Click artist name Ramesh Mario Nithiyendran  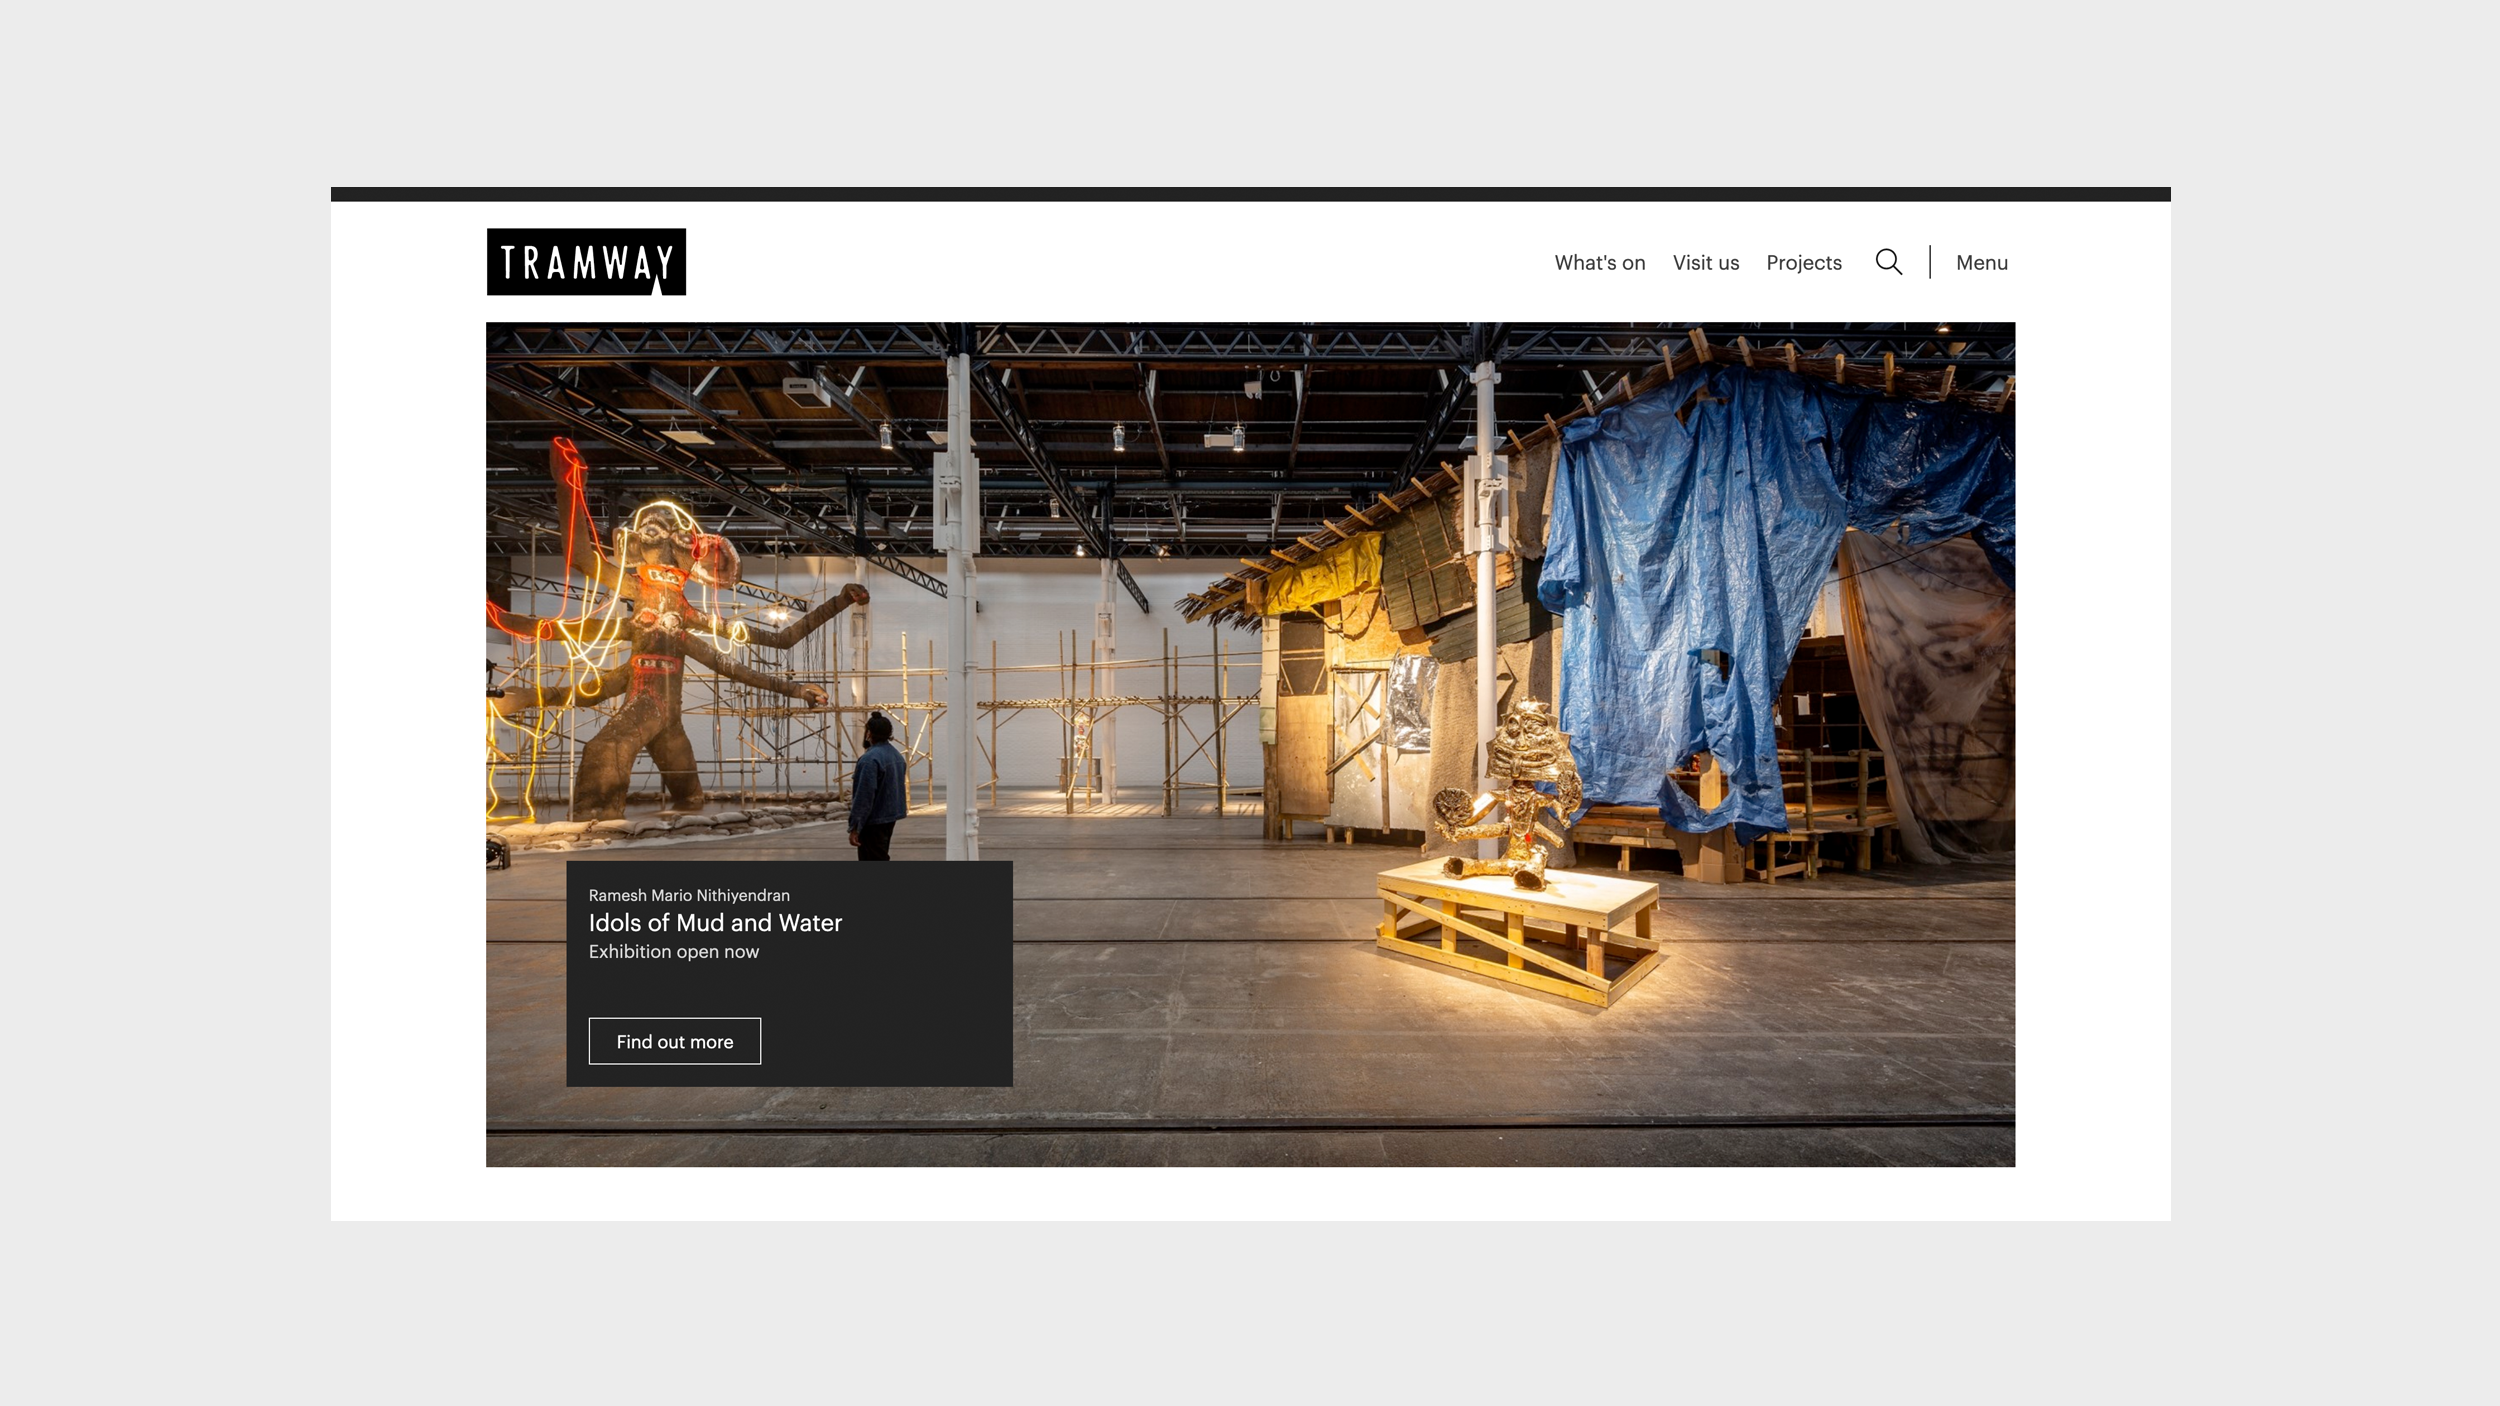689,895
